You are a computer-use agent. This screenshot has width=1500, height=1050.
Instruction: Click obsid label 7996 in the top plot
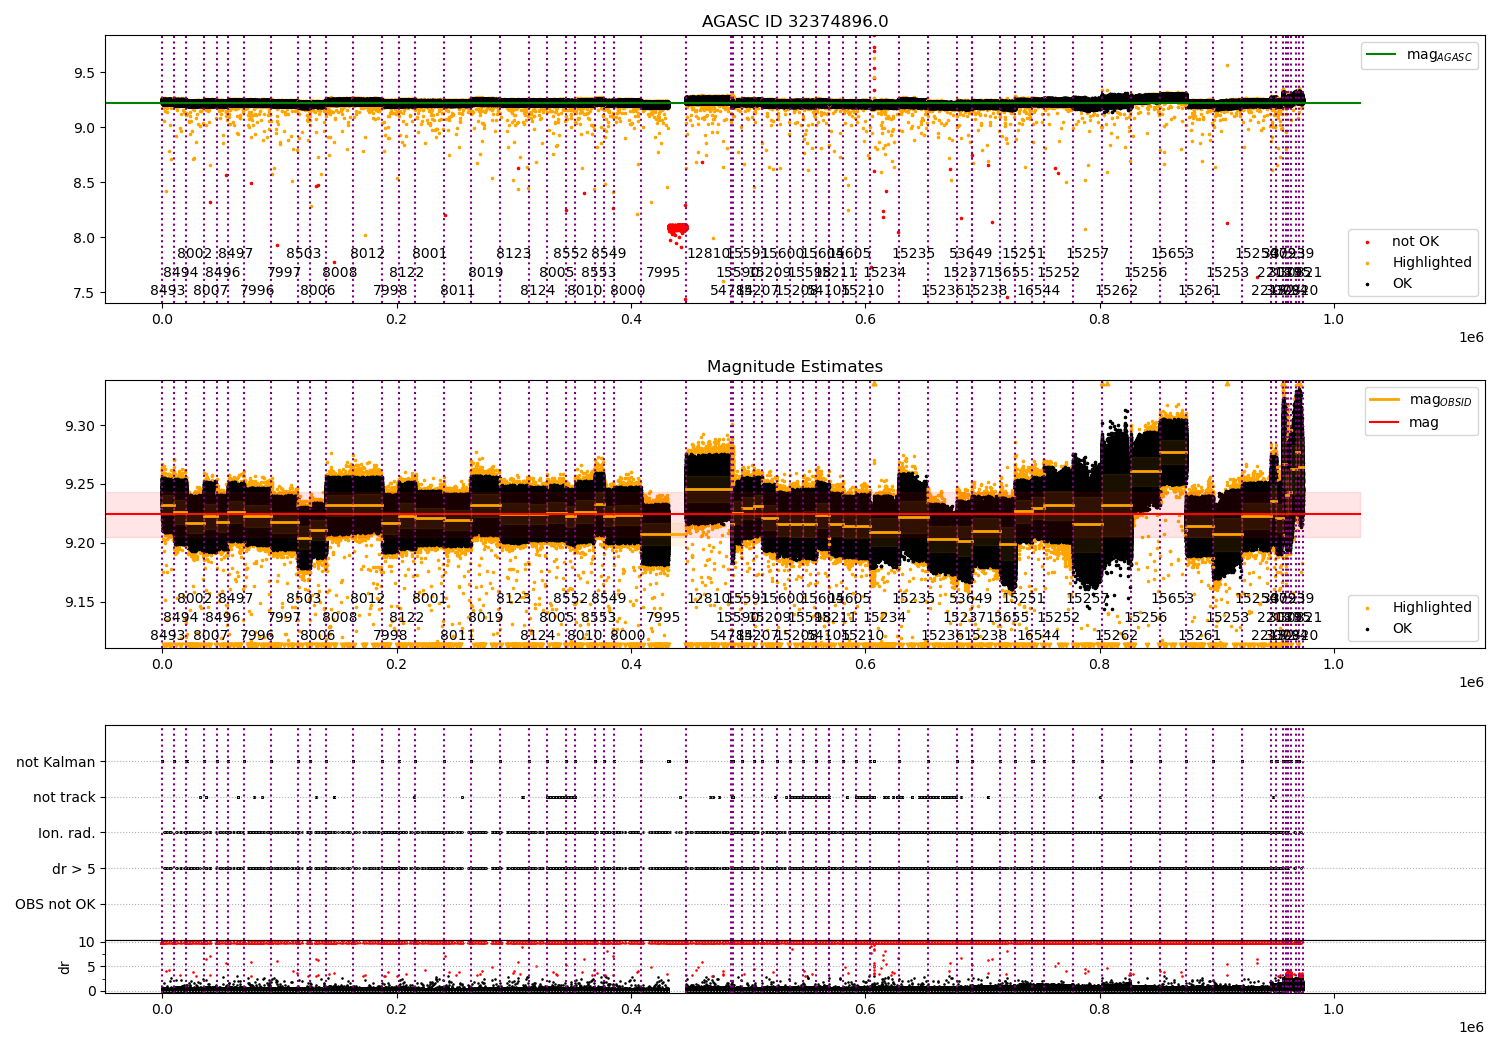pyautogui.click(x=257, y=291)
